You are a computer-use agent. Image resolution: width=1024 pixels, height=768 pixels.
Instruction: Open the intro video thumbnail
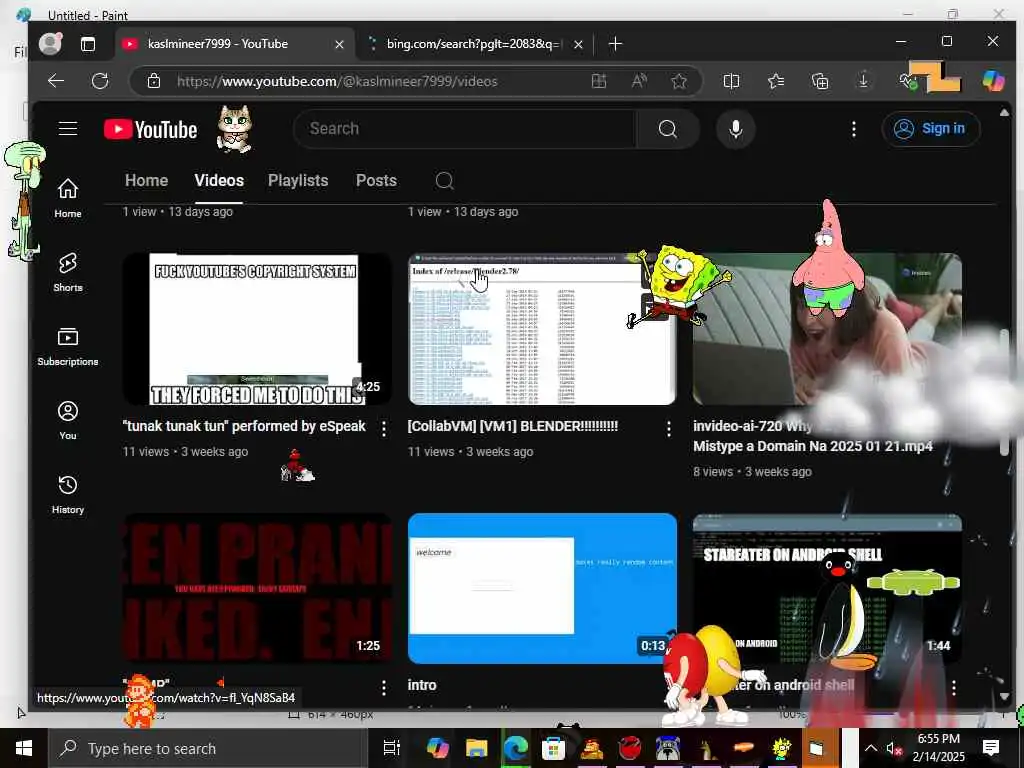[x=542, y=588]
